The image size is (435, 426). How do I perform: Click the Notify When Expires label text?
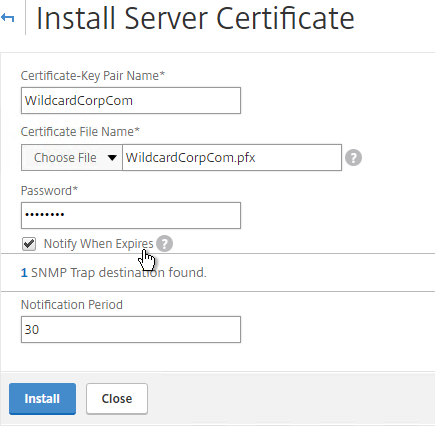pos(98,244)
